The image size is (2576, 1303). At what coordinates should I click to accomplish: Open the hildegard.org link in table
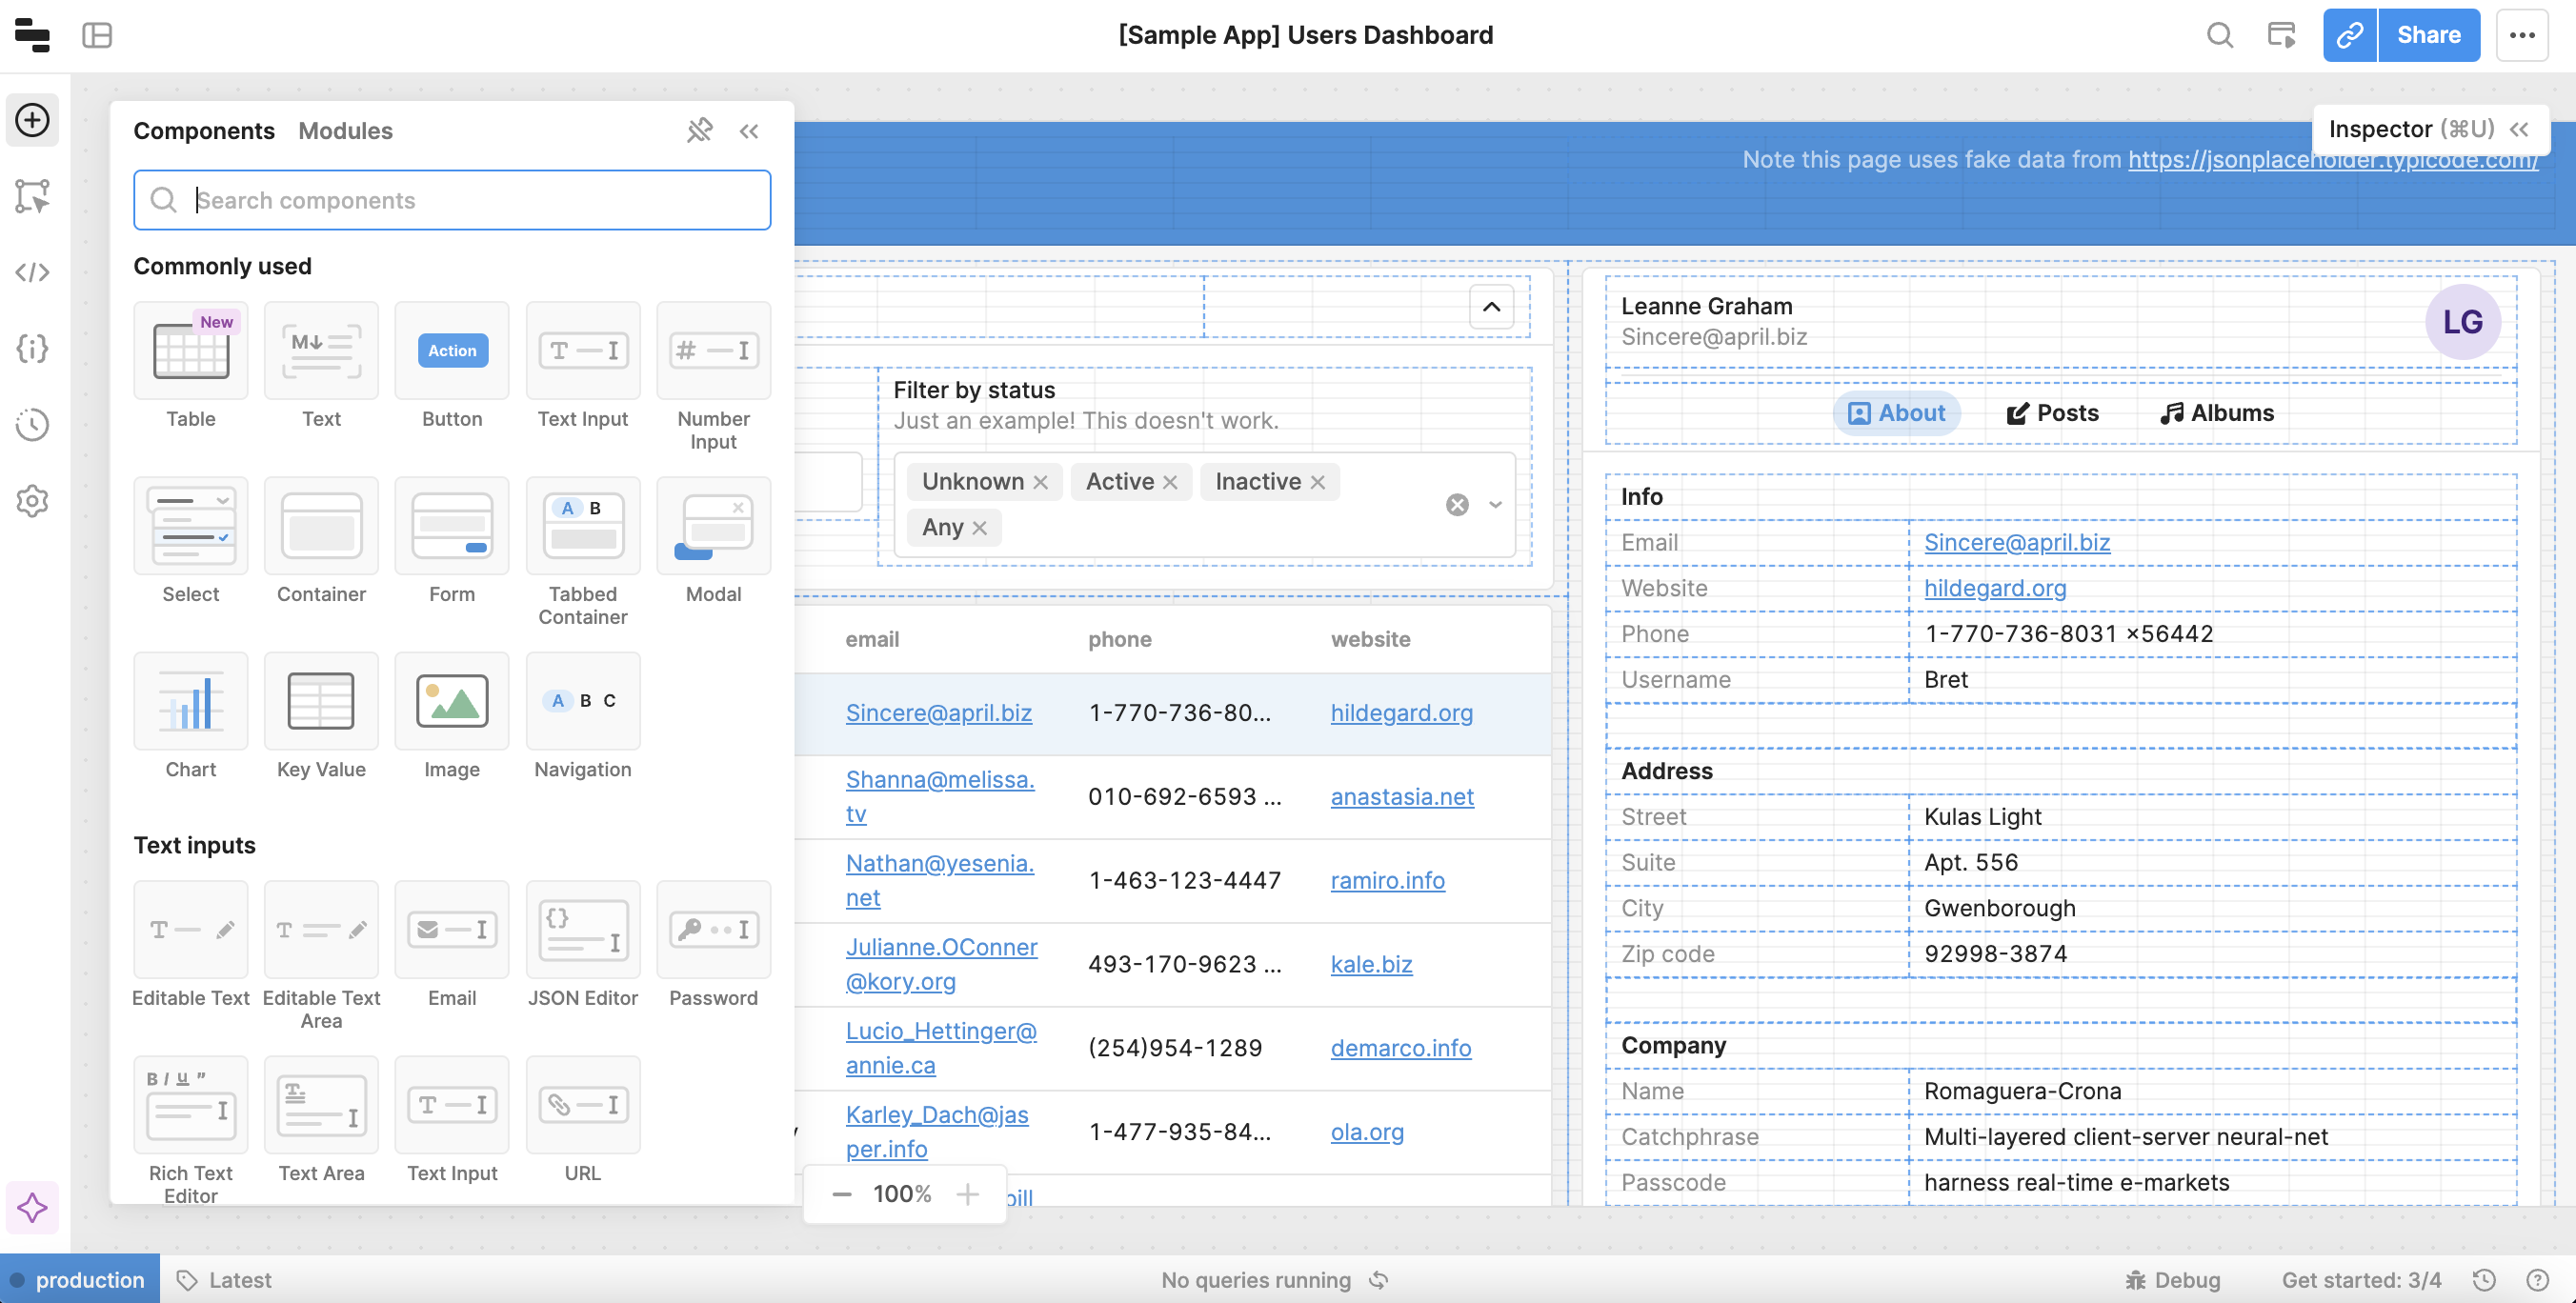click(x=1401, y=713)
